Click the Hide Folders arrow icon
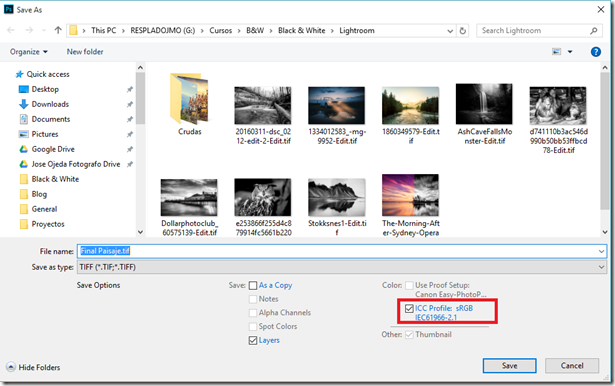The width and height of the screenshot is (615, 386). point(11,367)
